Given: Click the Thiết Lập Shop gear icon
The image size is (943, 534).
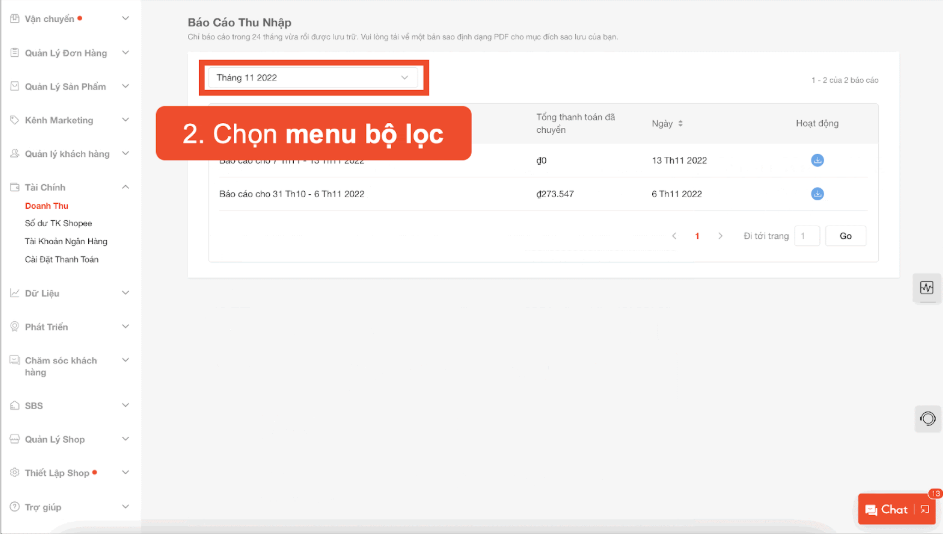Looking at the screenshot, I should tap(14, 473).
